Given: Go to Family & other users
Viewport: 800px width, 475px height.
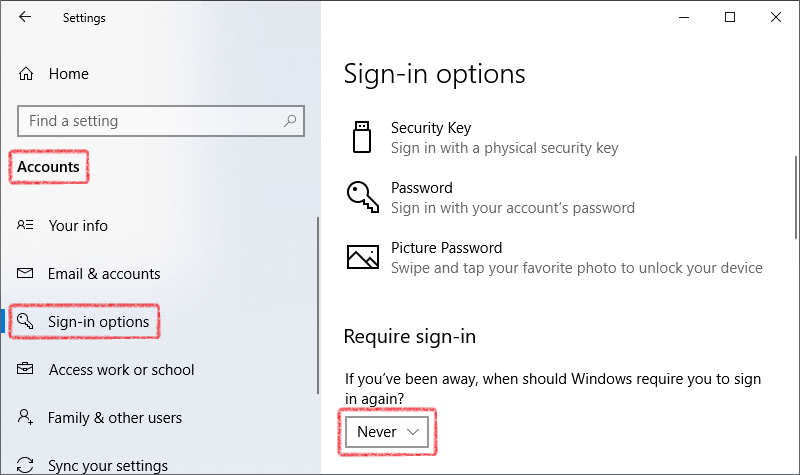Looking at the screenshot, I should tap(114, 418).
